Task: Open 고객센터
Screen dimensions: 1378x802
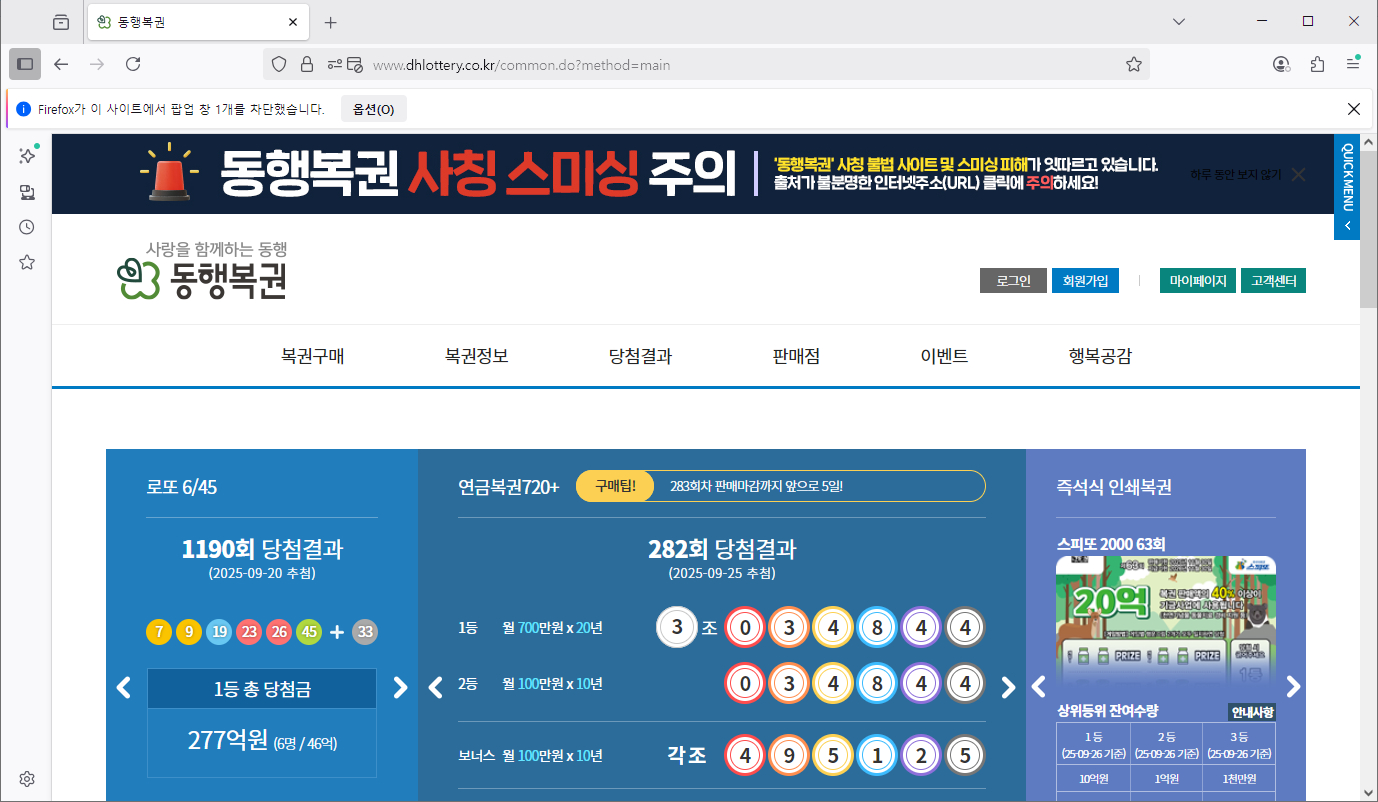Action: [x=1274, y=281]
